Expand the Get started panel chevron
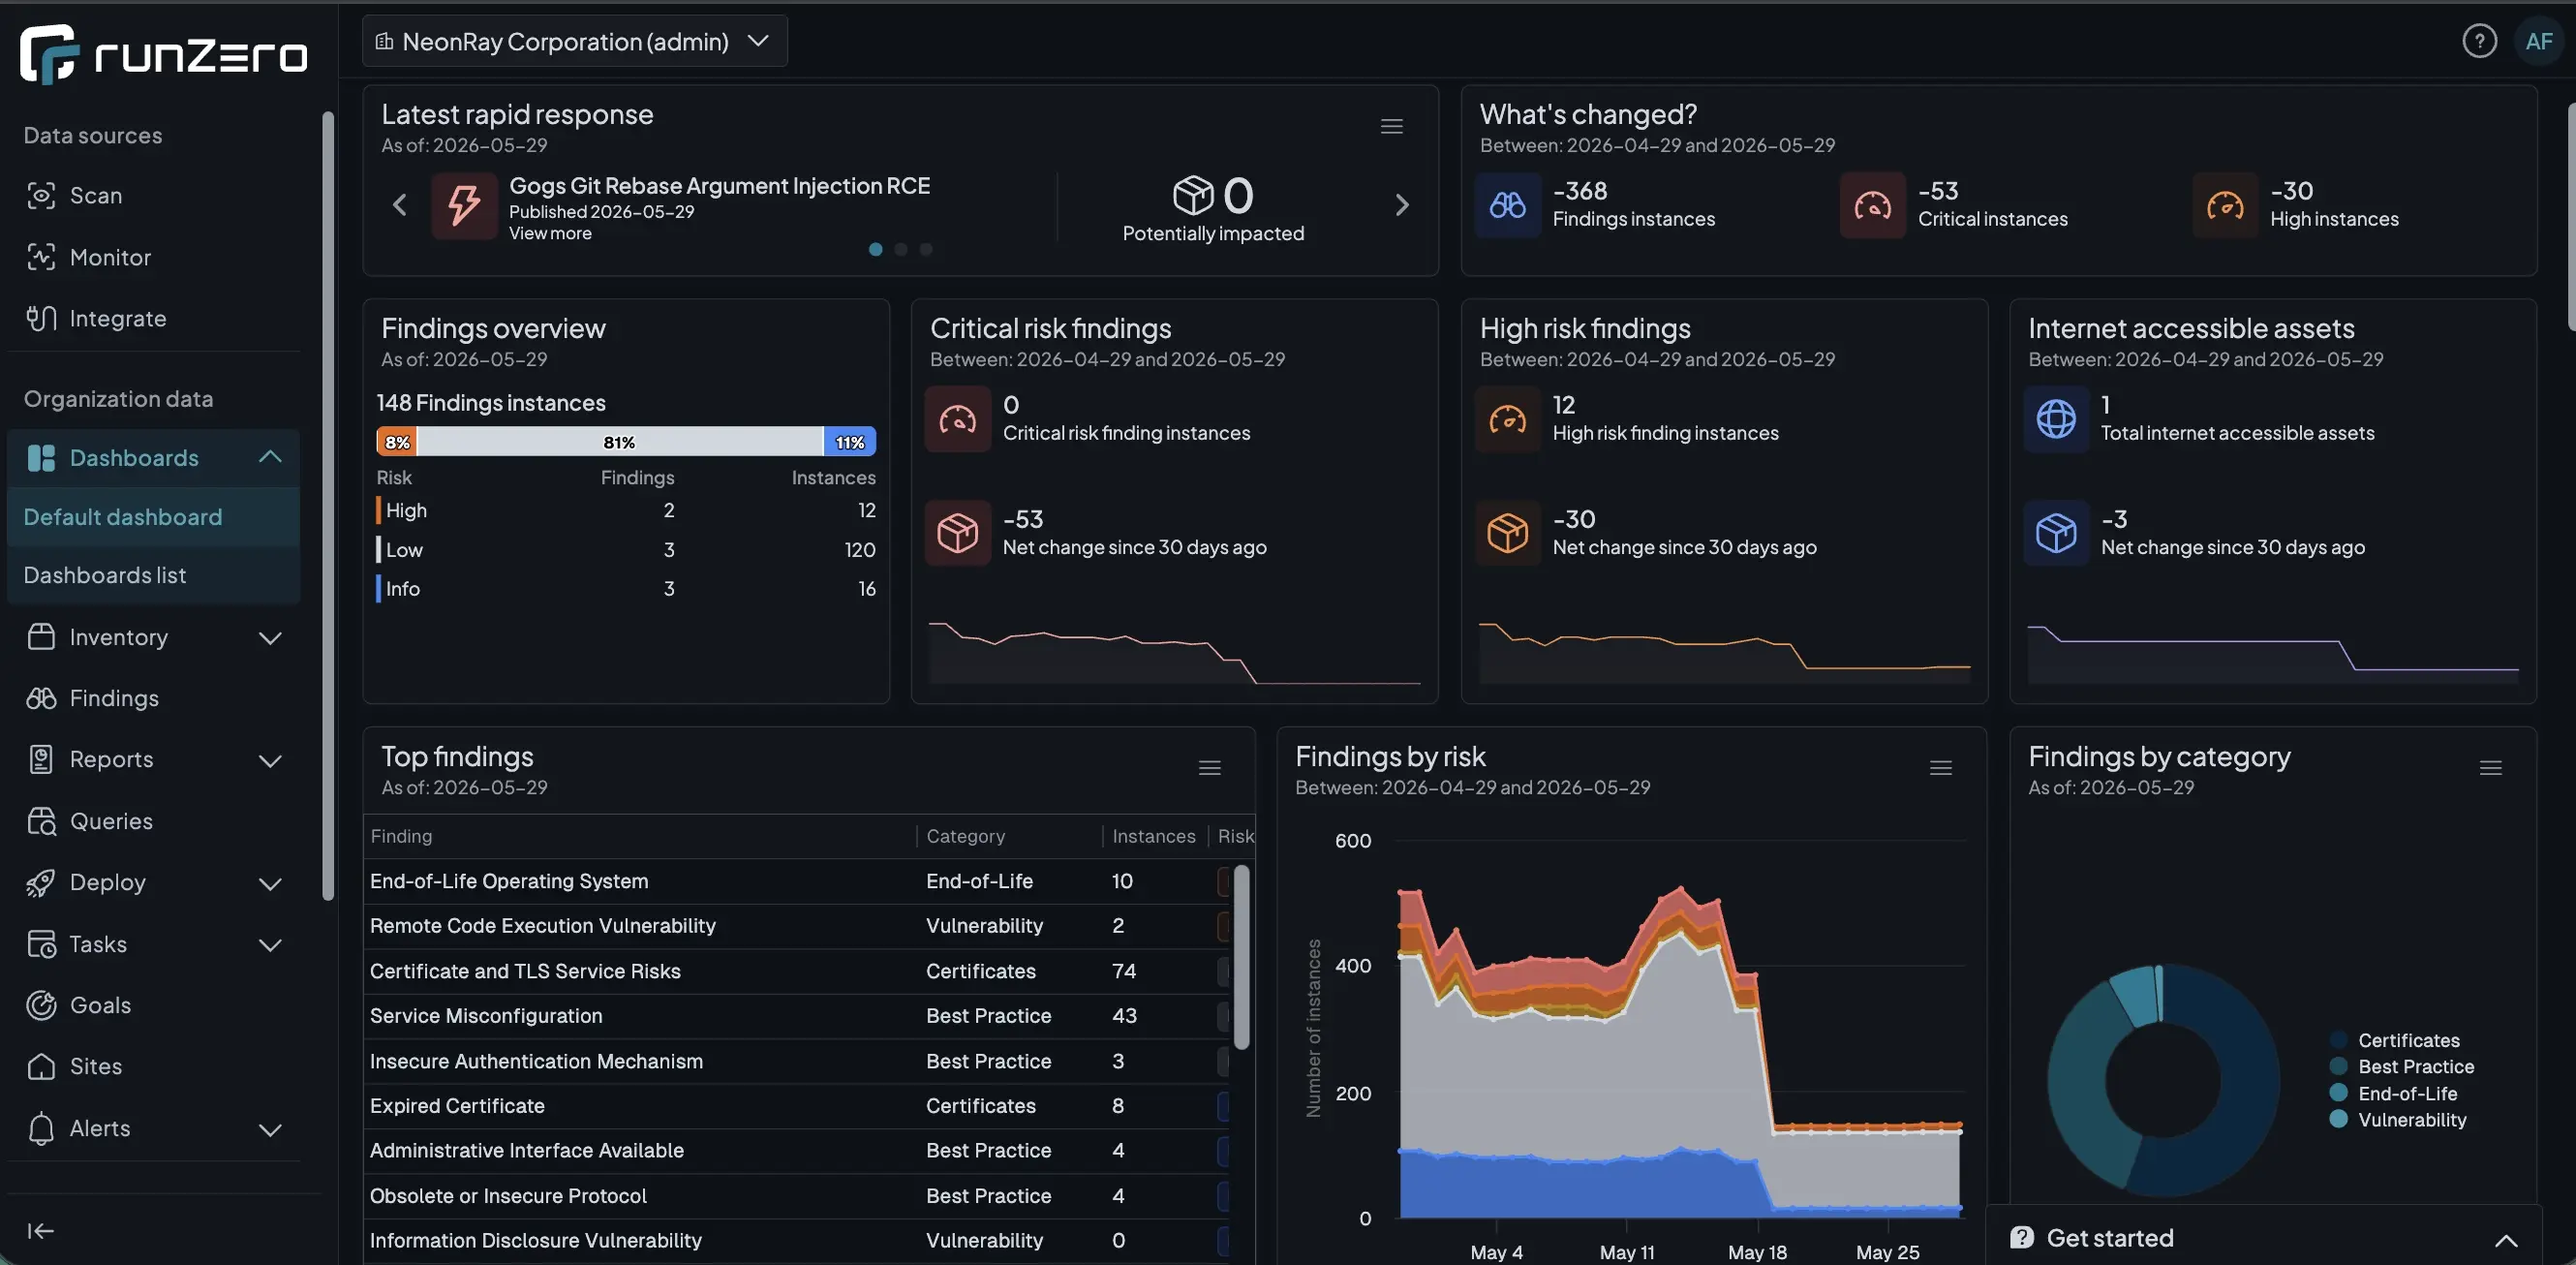2576x1265 pixels. (x=2505, y=1240)
